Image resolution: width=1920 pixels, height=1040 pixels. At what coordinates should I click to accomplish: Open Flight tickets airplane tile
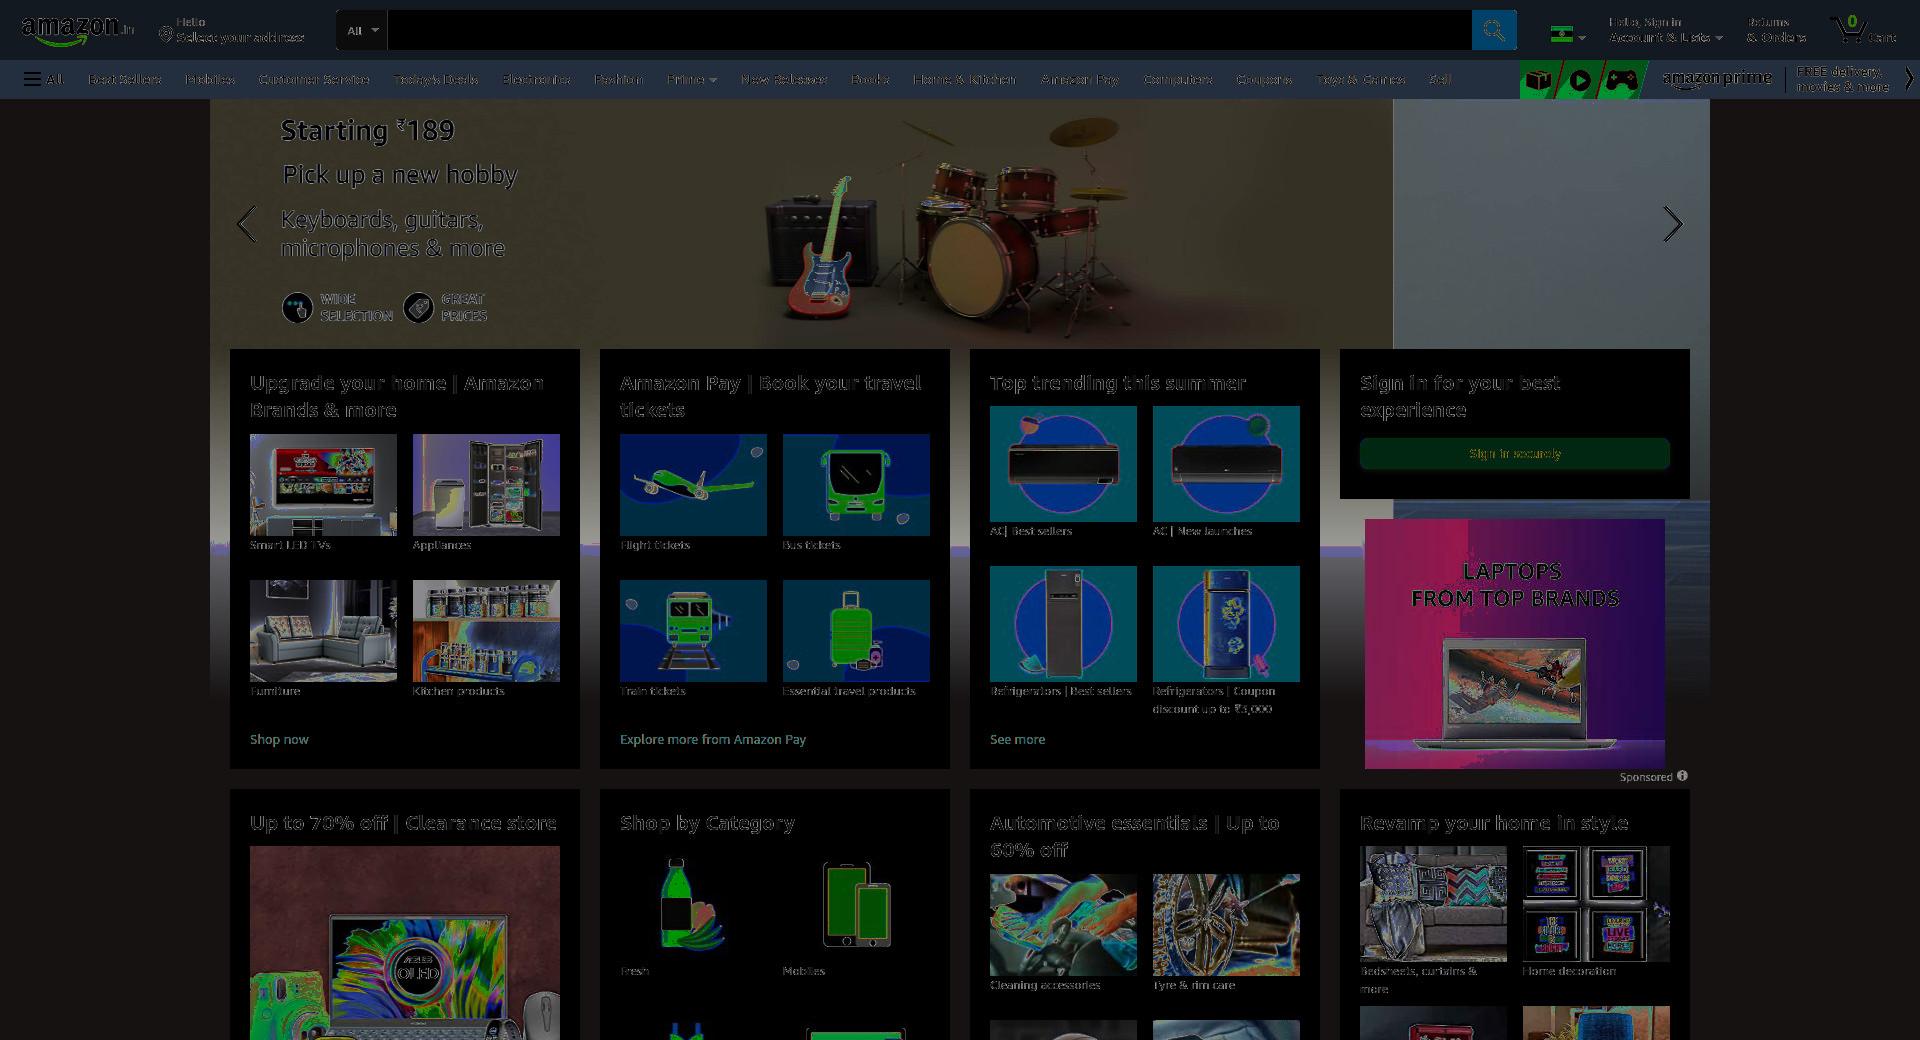pos(693,485)
